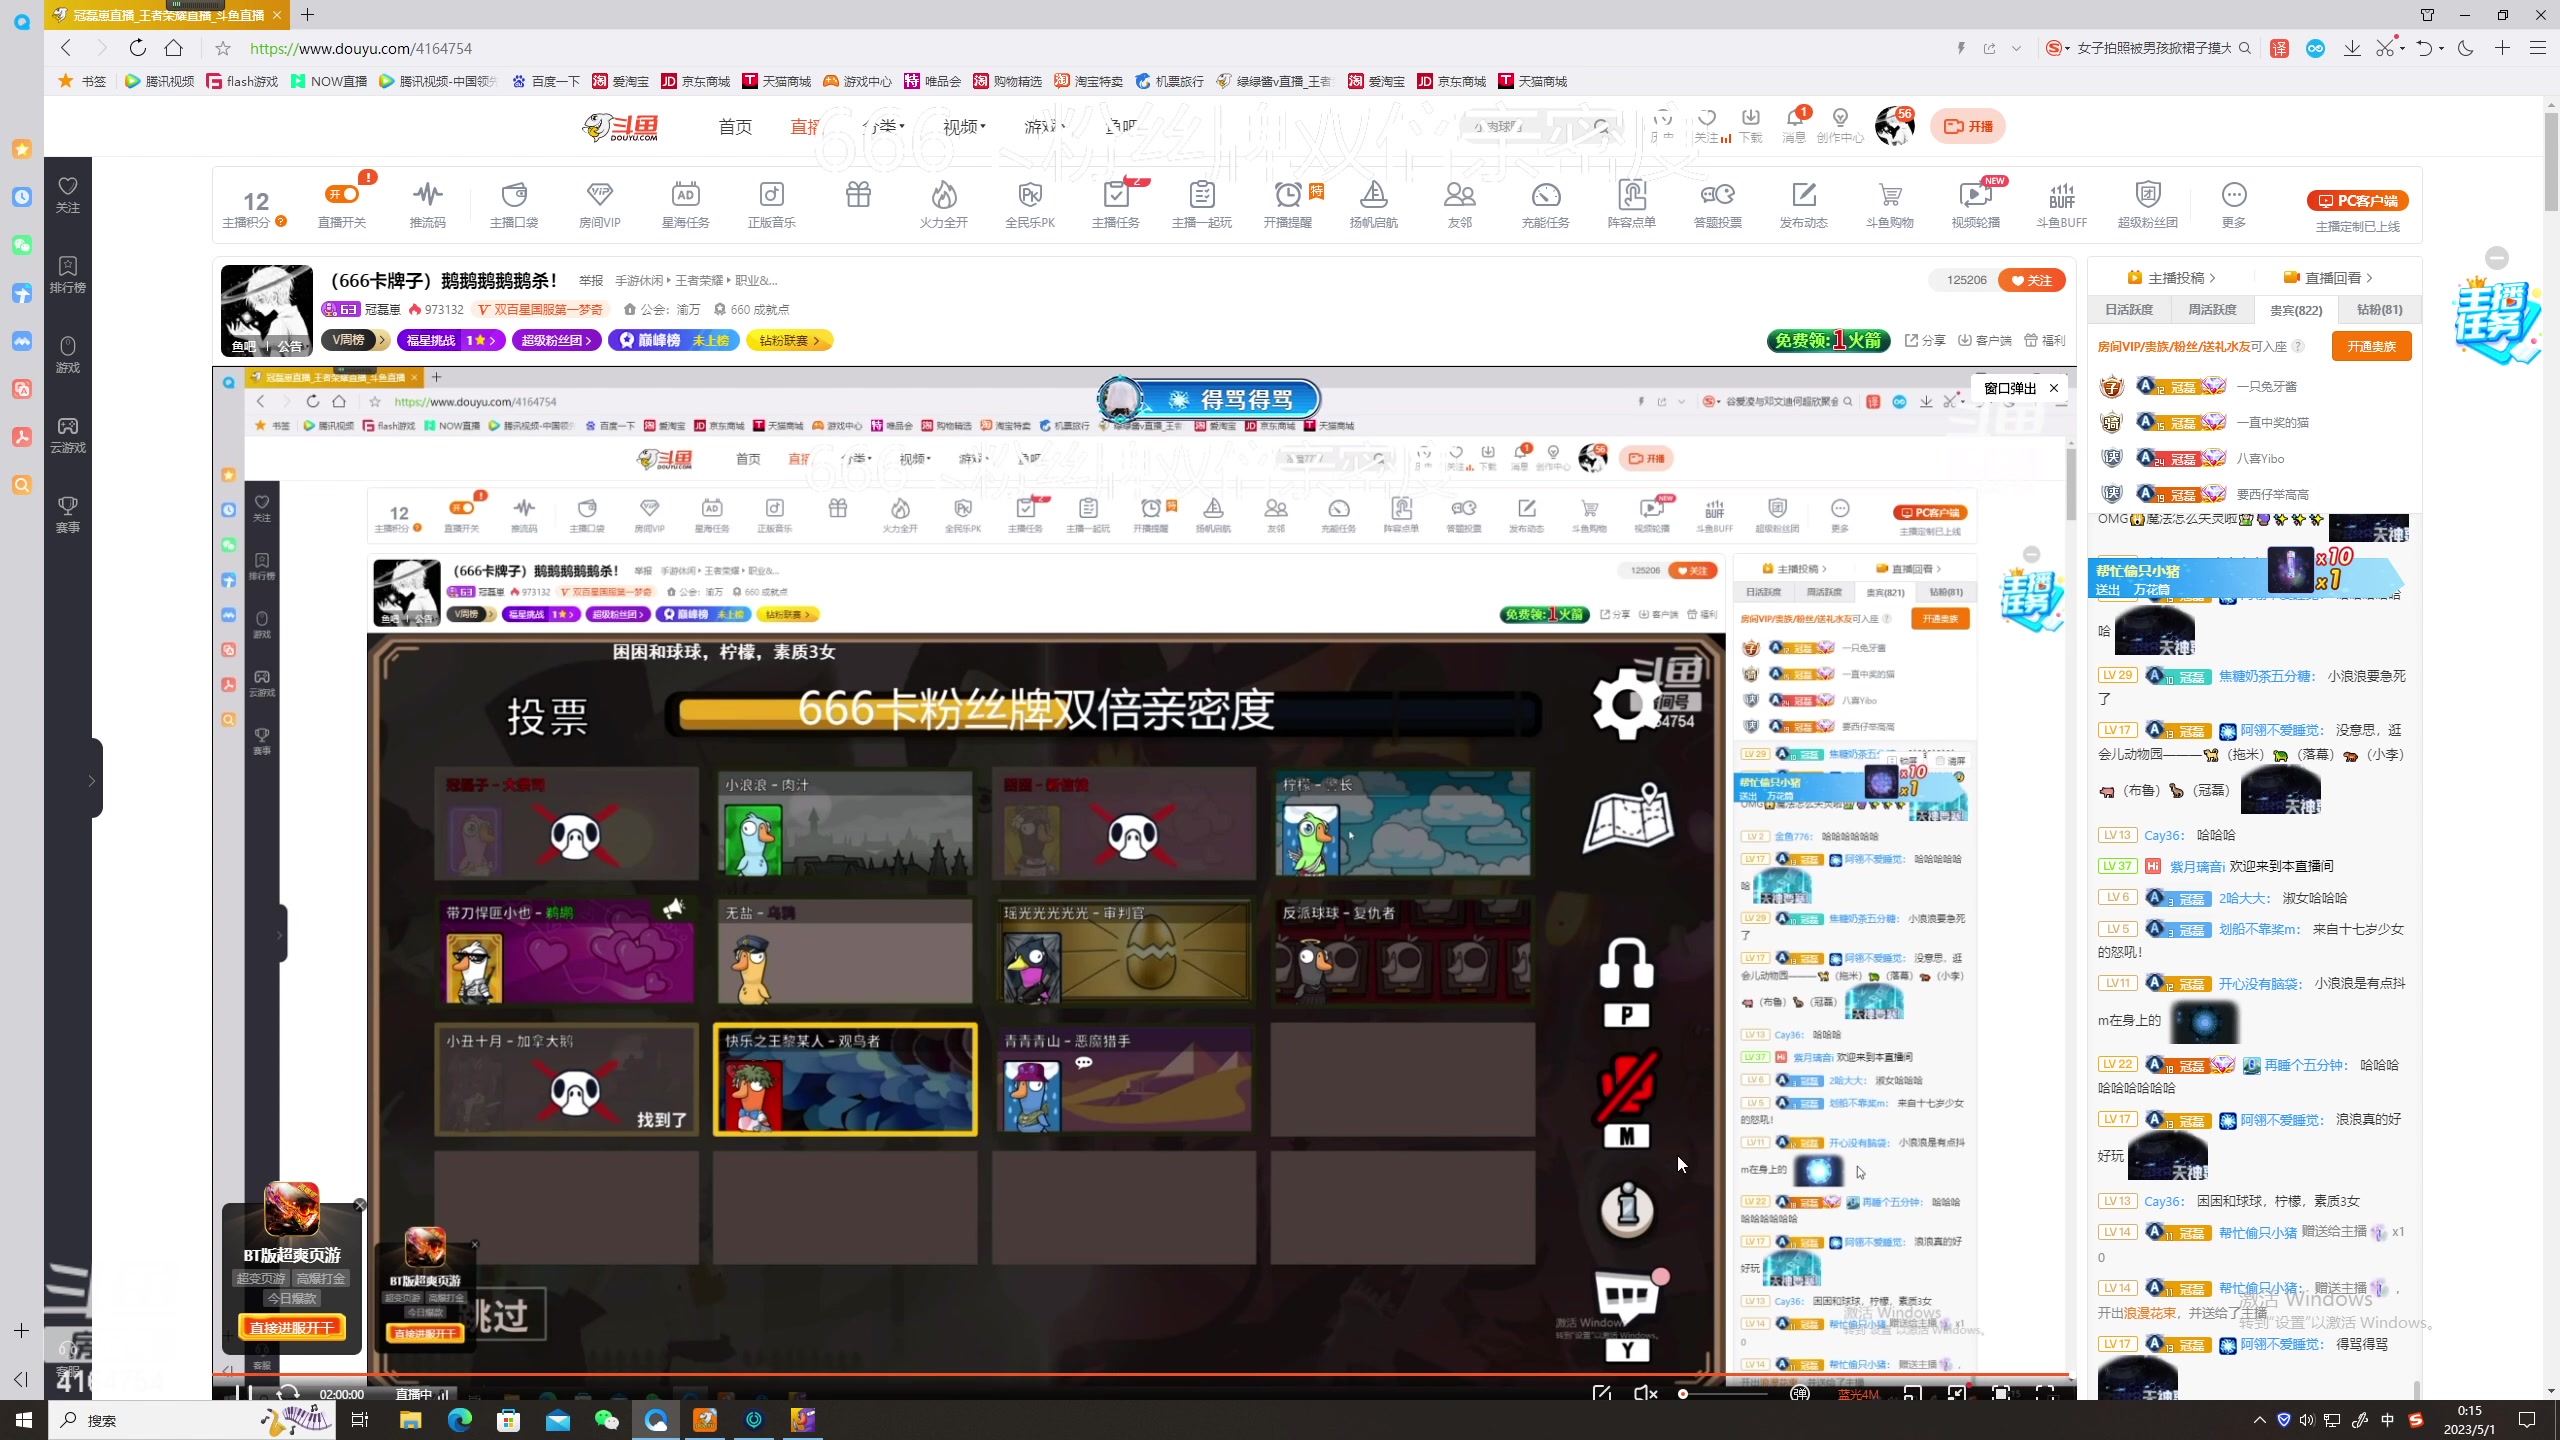The width and height of the screenshot is (2560, 1440).
Task: Switch to 日活跃度 tab
Action: point(2129,309)
